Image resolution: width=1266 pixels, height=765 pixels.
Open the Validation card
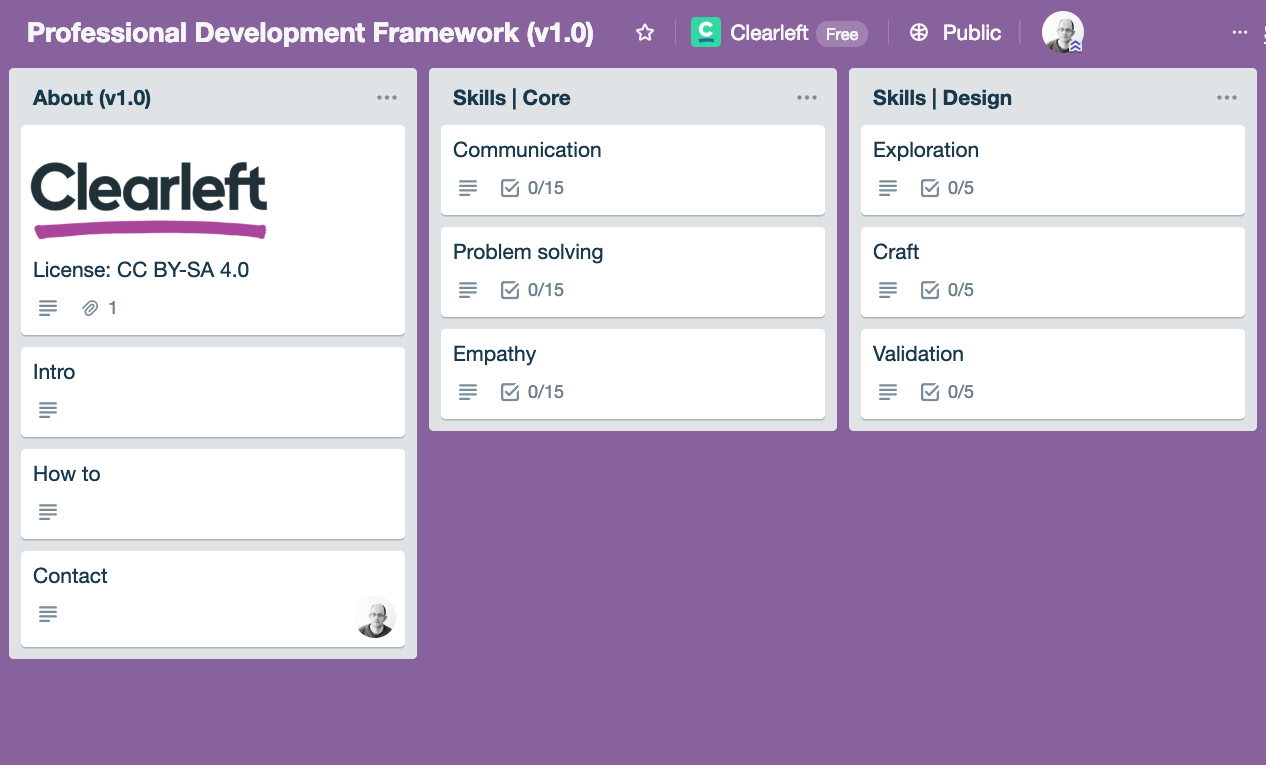tap(1053, 373)
